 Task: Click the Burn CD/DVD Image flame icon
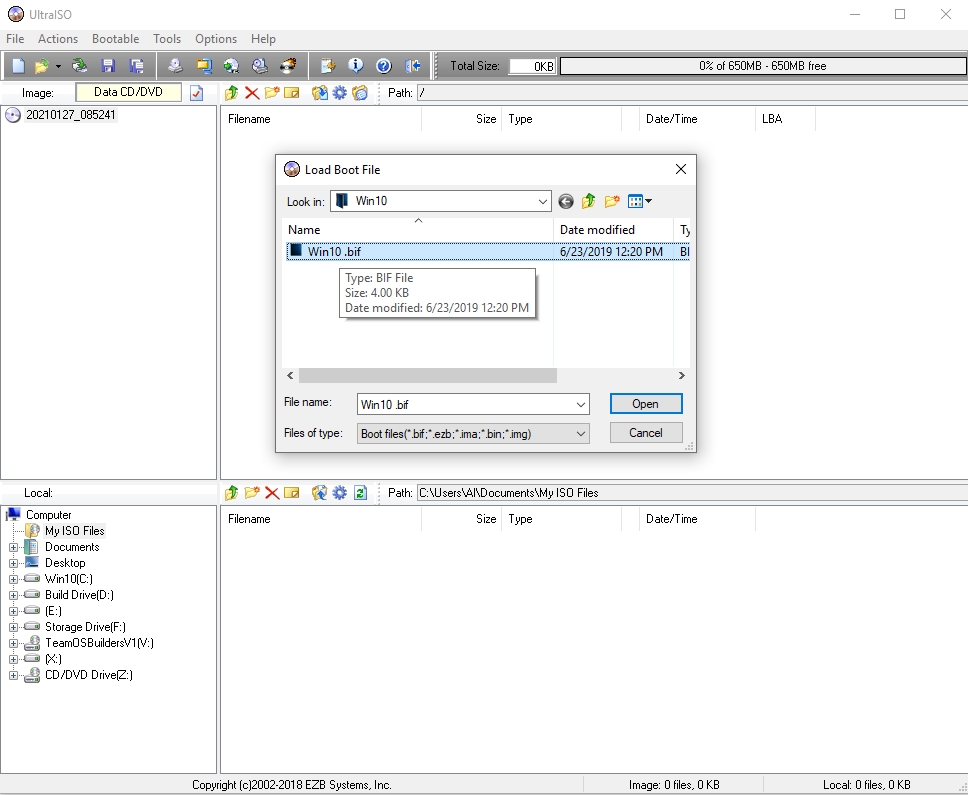[288, 65]
